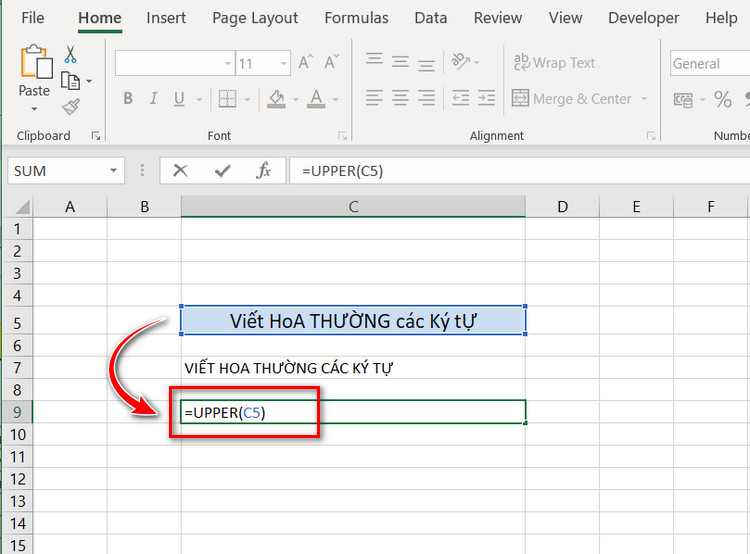Open Copy options dropdown arrow

(x=89, y=81)
